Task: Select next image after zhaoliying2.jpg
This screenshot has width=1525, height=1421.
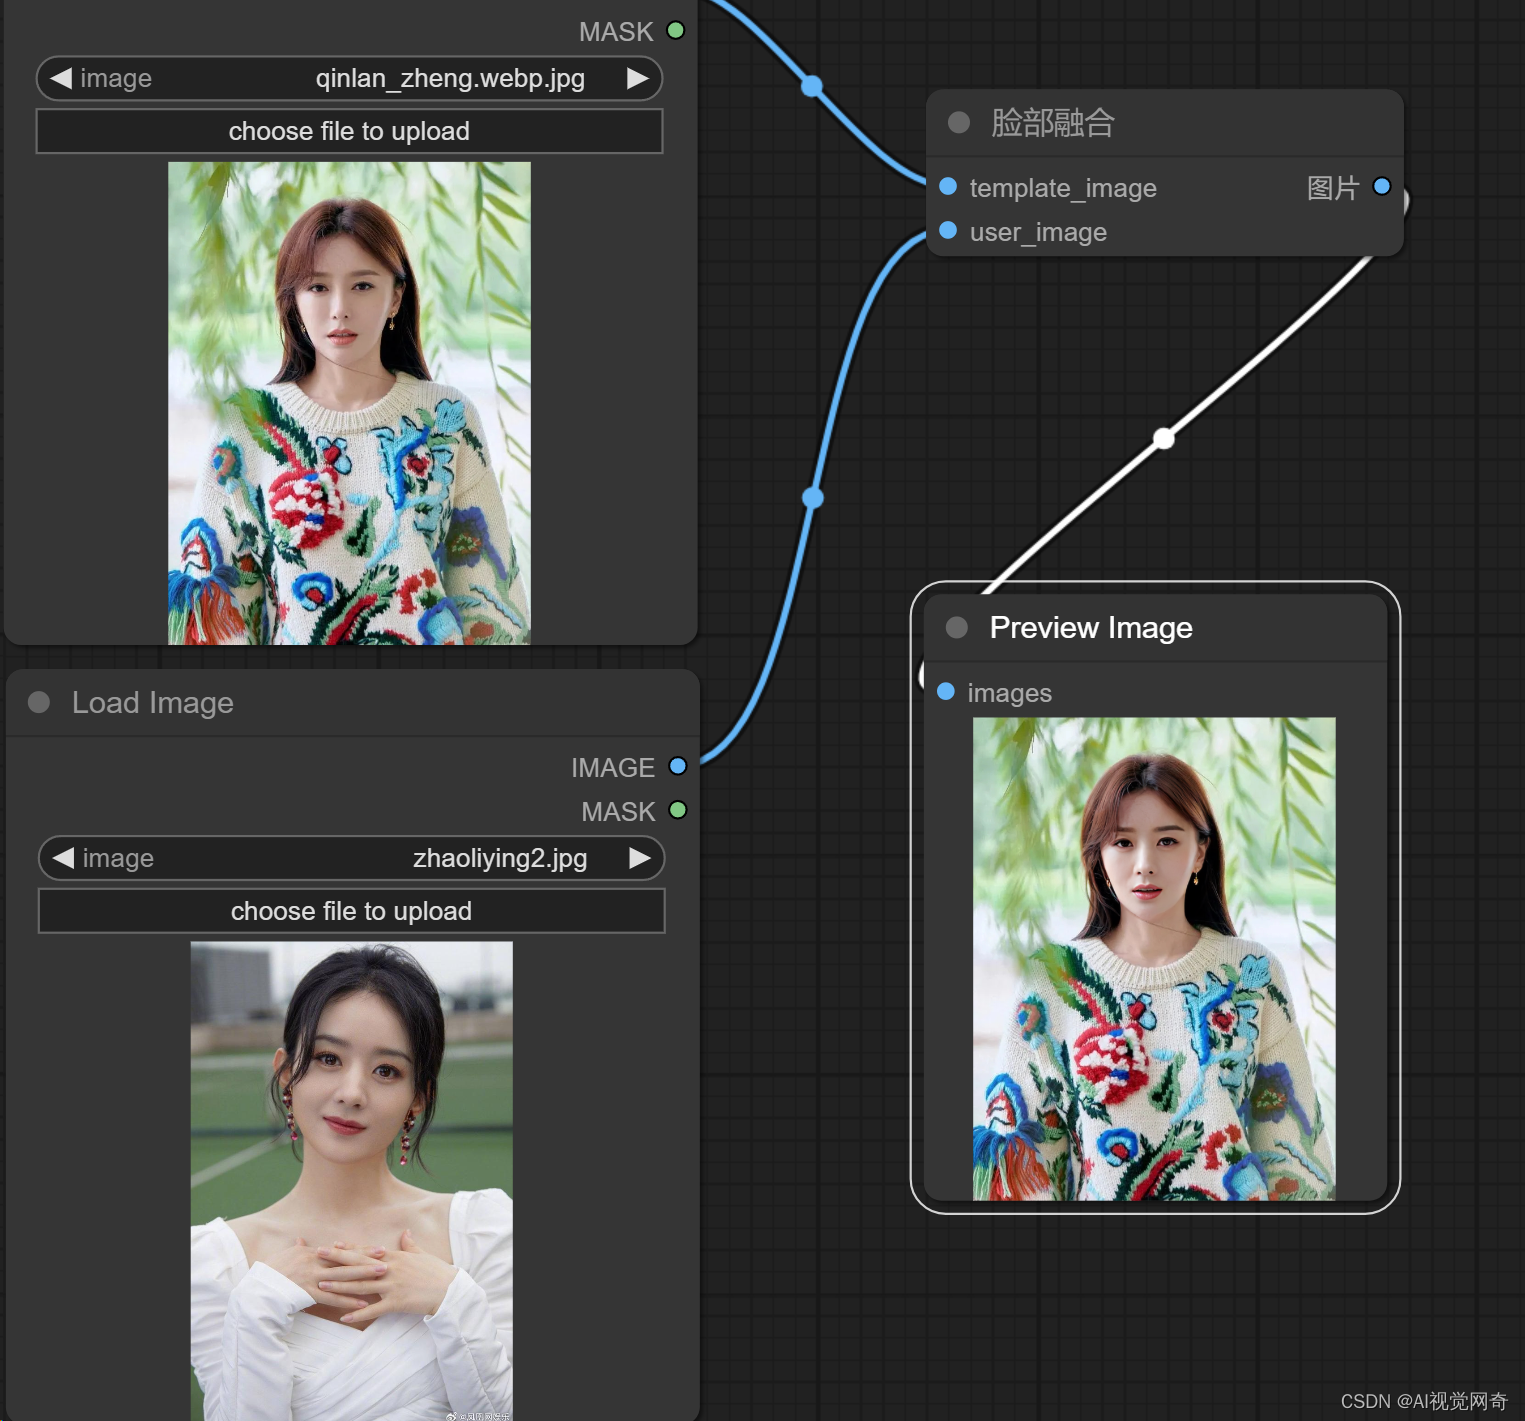Action: (x=639, y=858)
